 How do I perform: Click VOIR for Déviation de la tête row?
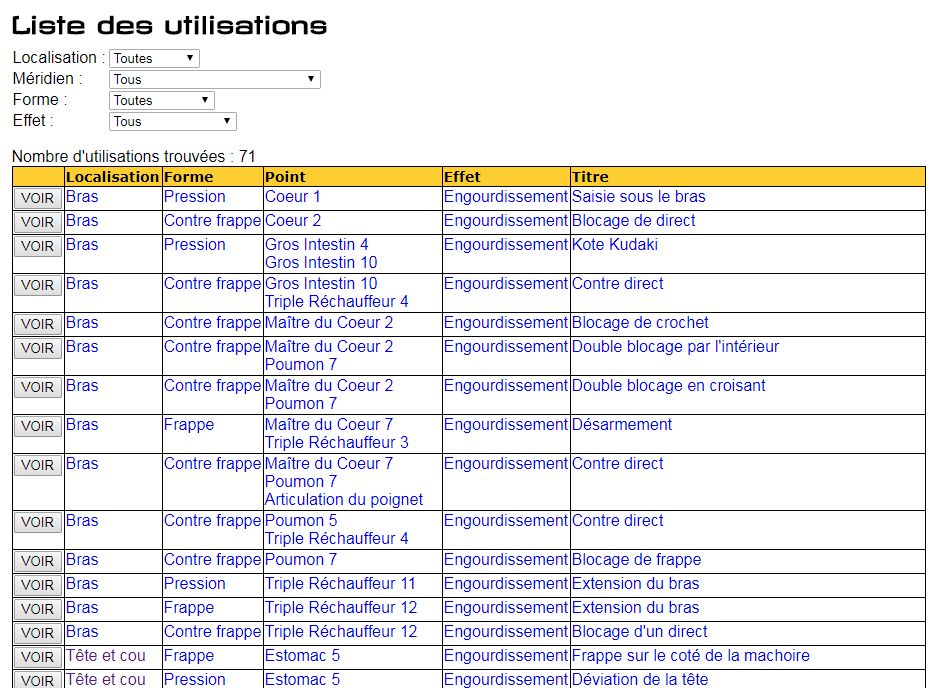[38, 680]
